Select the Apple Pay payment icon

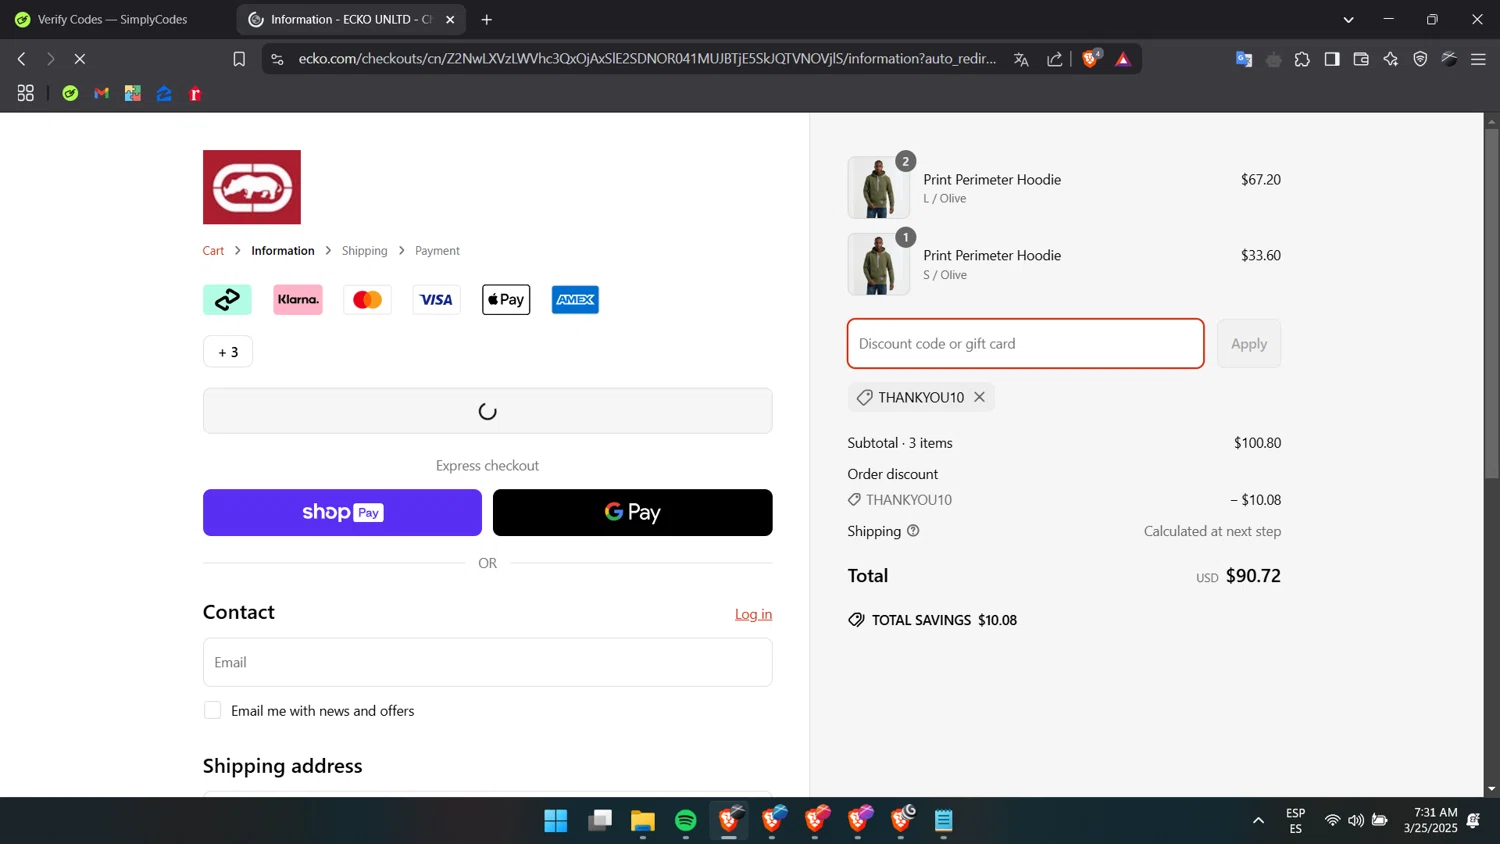506,299
